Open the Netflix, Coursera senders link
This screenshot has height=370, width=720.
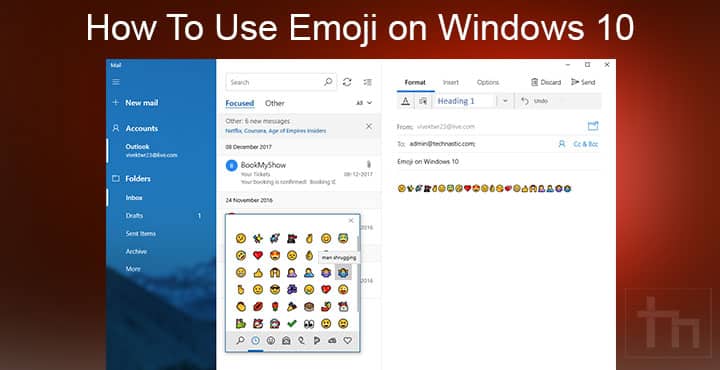tap(276, 131)
